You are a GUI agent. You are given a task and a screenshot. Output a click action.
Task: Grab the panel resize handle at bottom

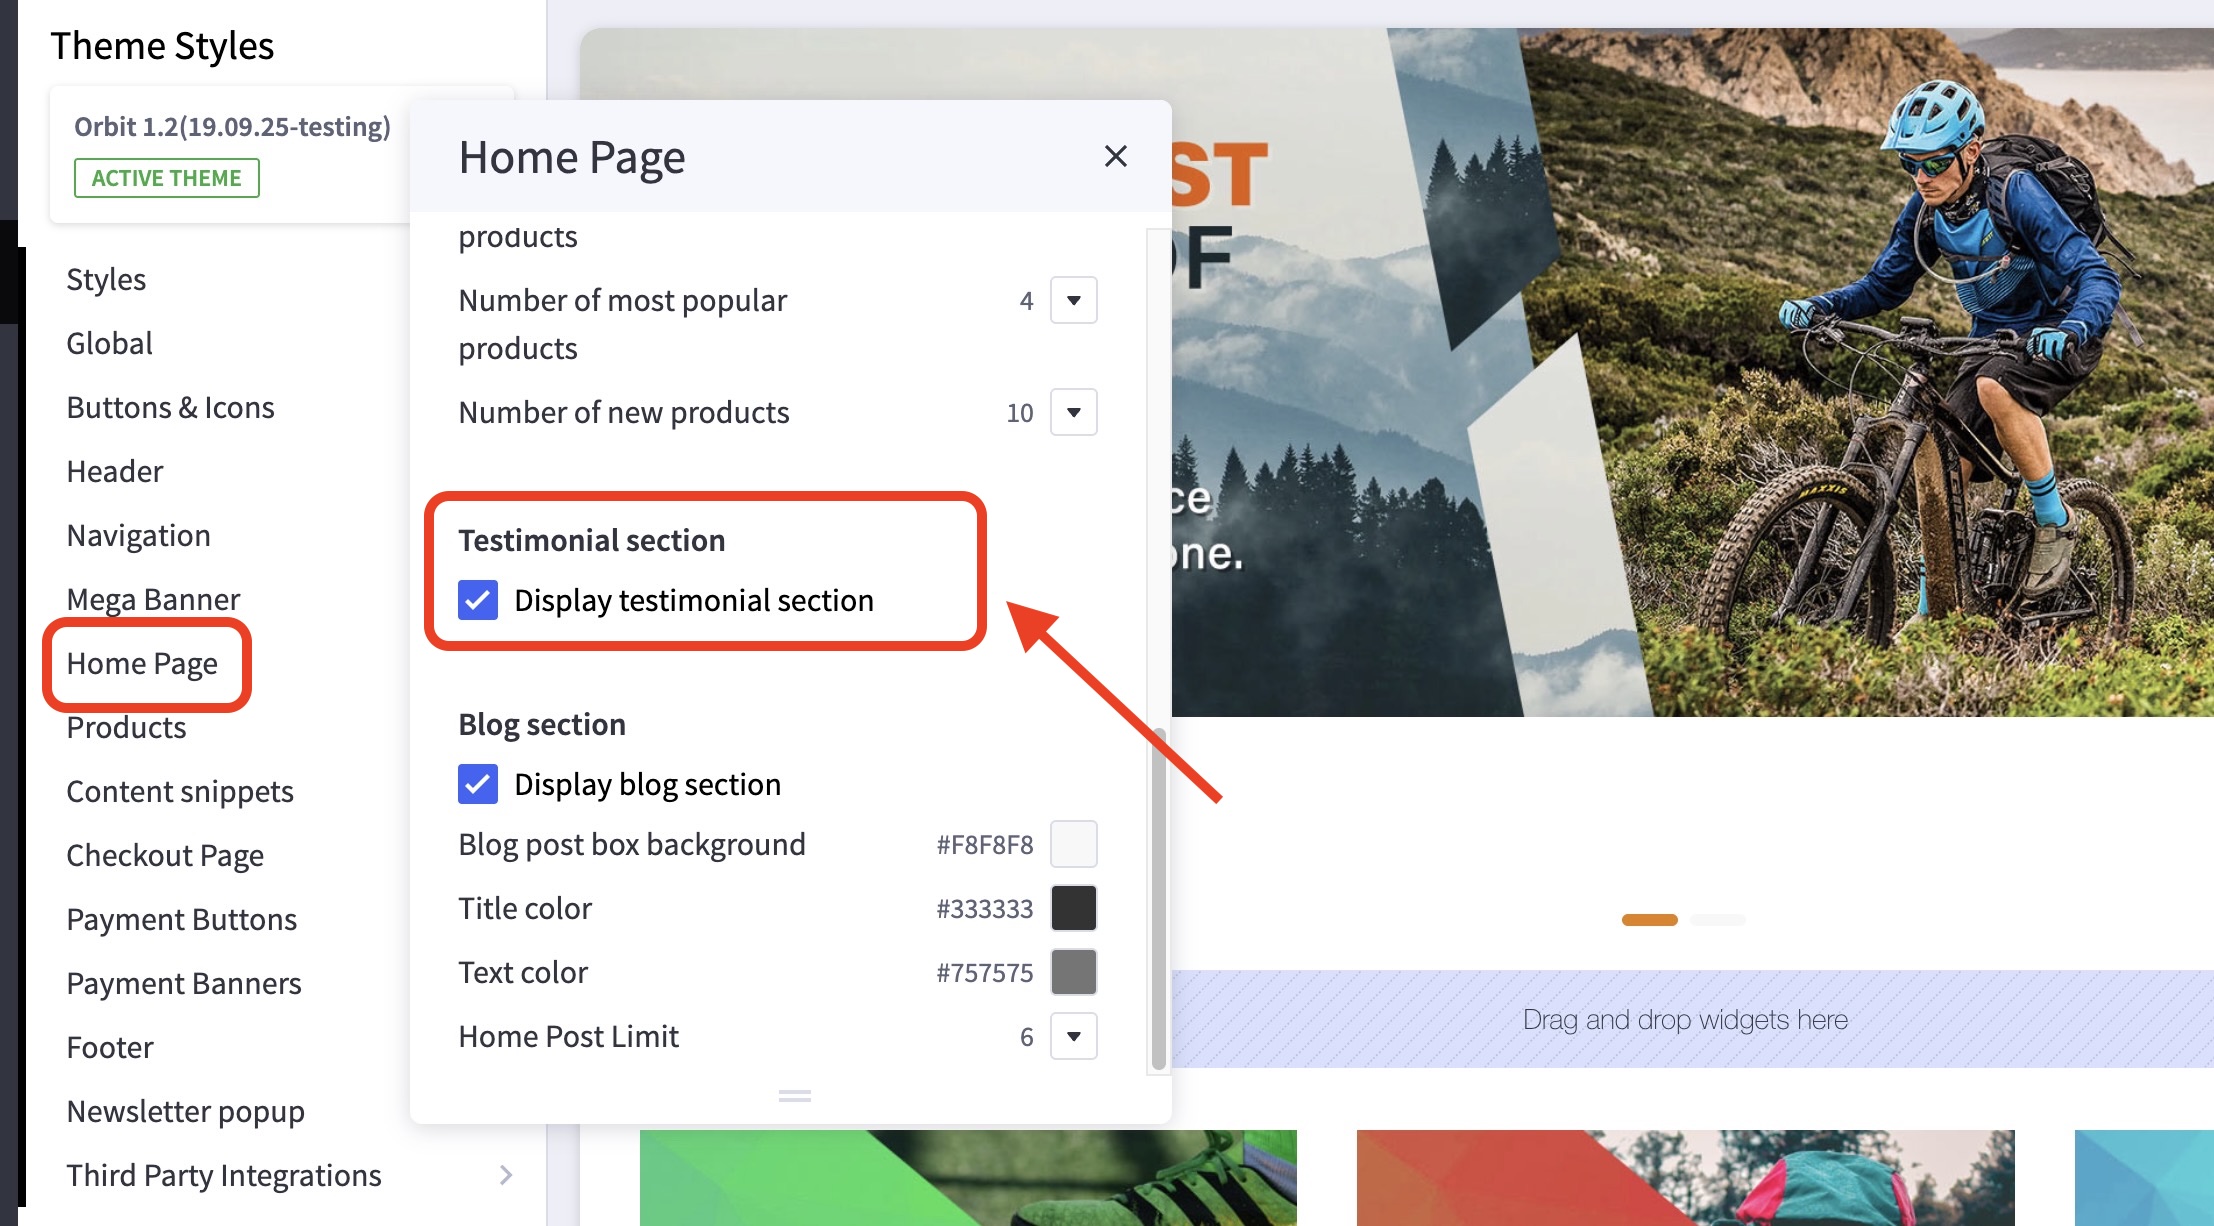(x=794, y=1096)
